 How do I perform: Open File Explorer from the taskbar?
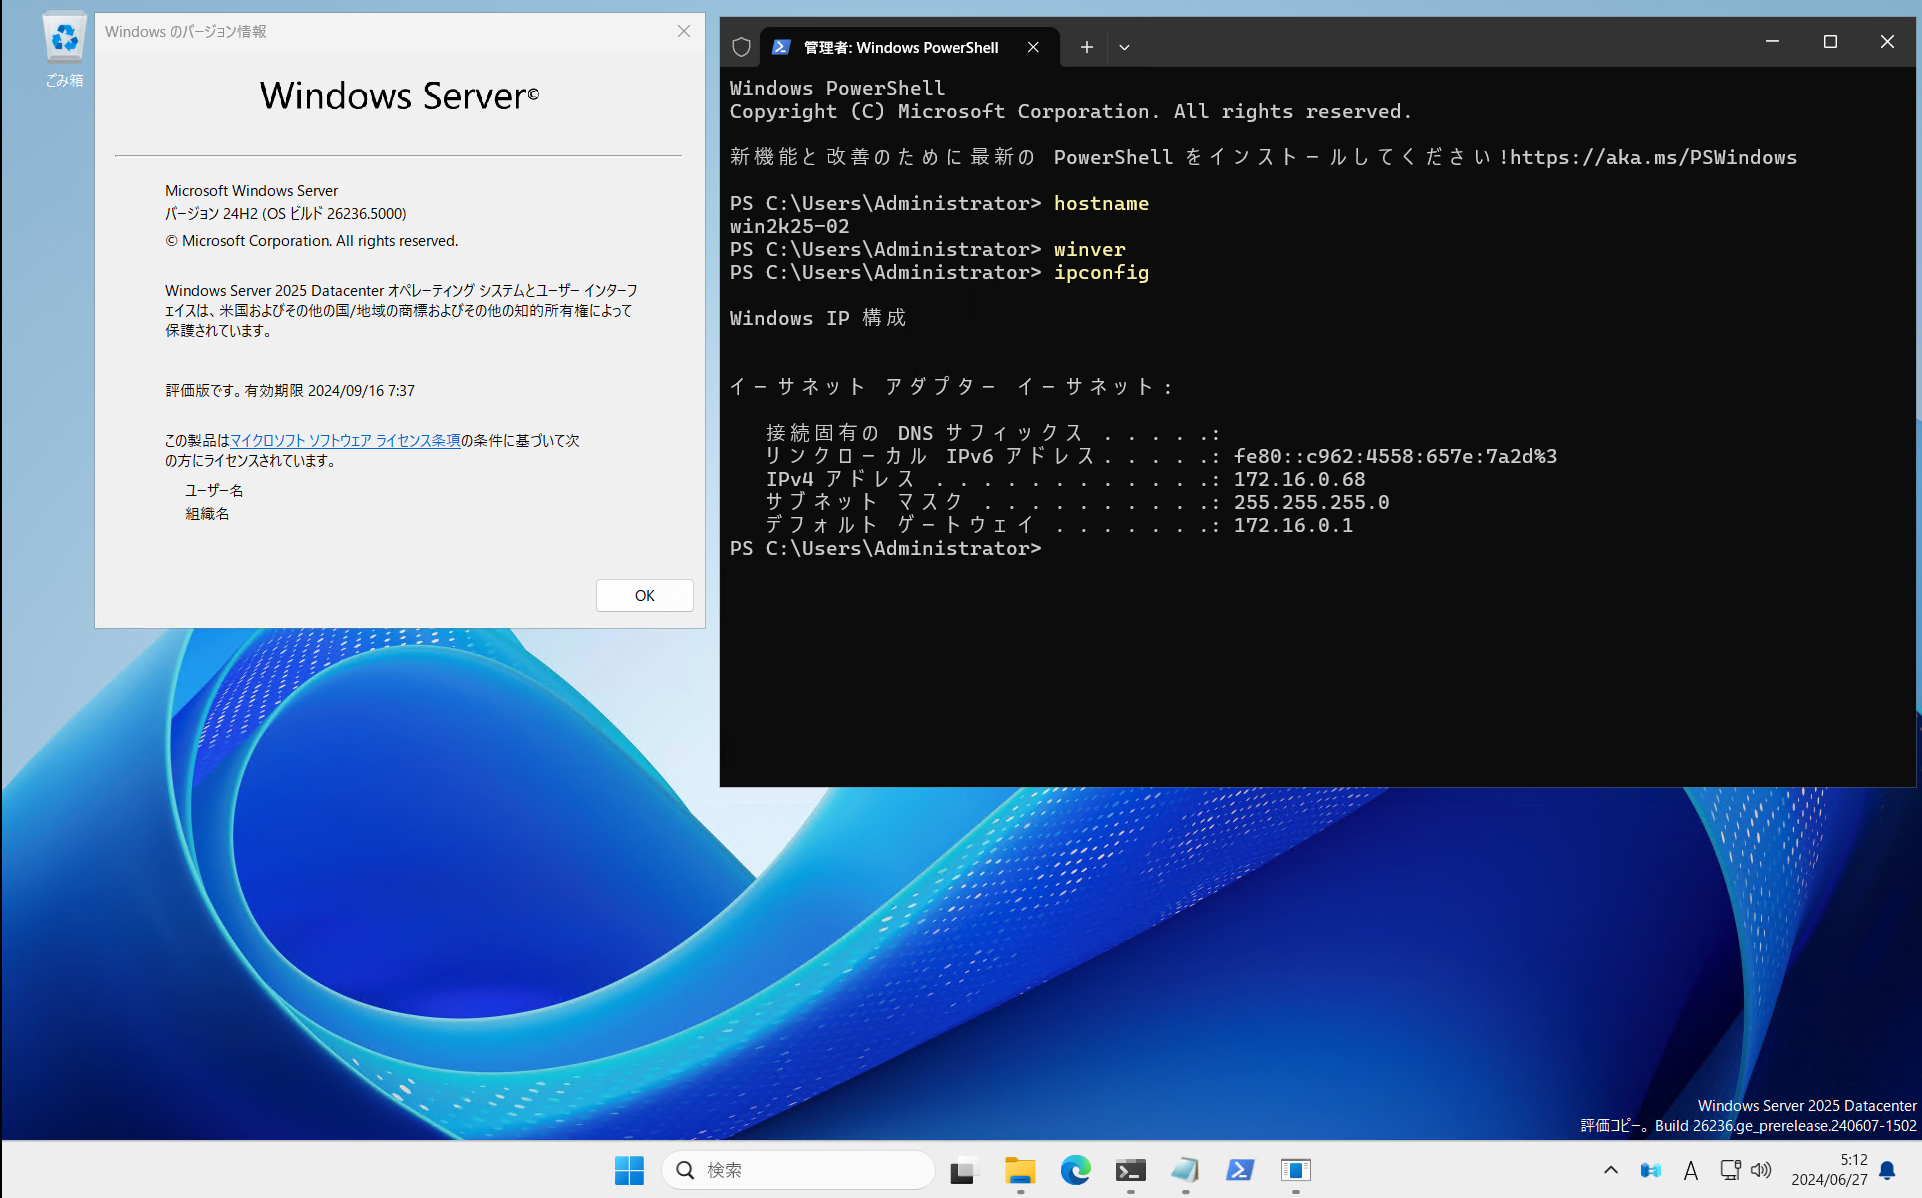[x=1019, y=1170]
